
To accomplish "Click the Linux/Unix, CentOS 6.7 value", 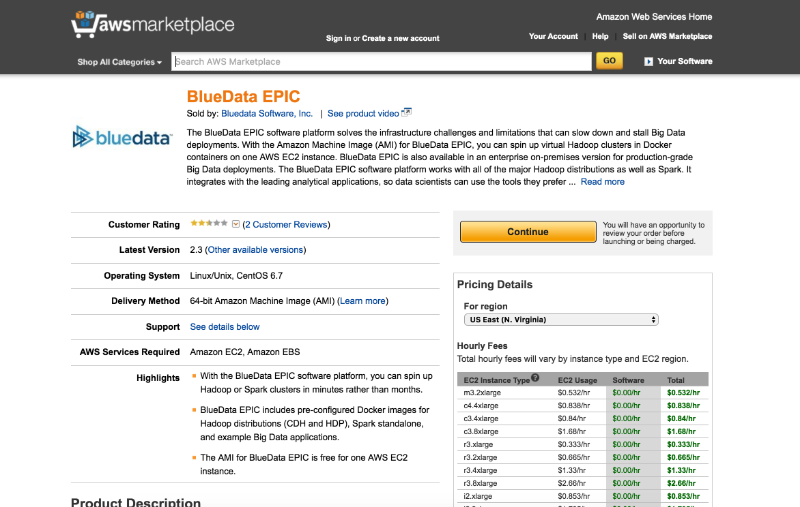I will 236,276.
